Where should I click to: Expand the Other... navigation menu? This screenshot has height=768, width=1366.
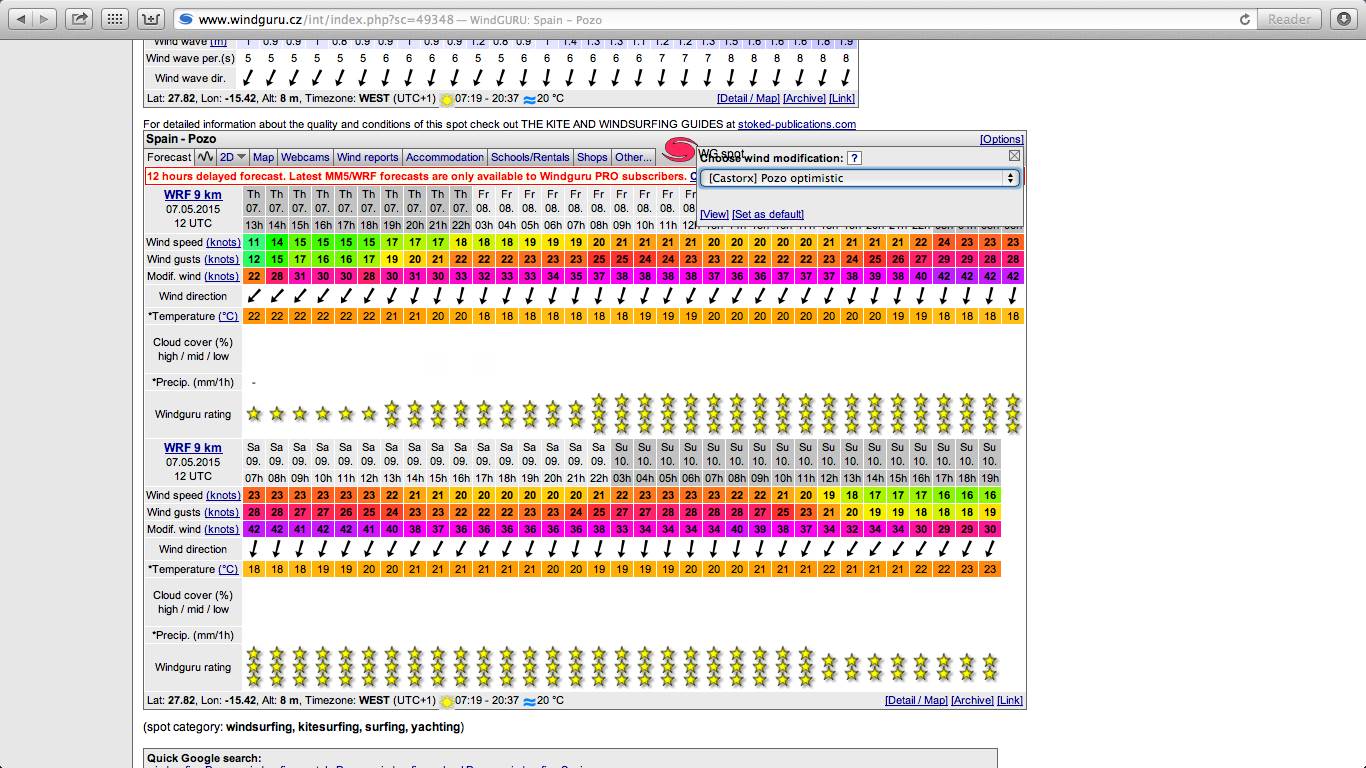click(633, 157)
